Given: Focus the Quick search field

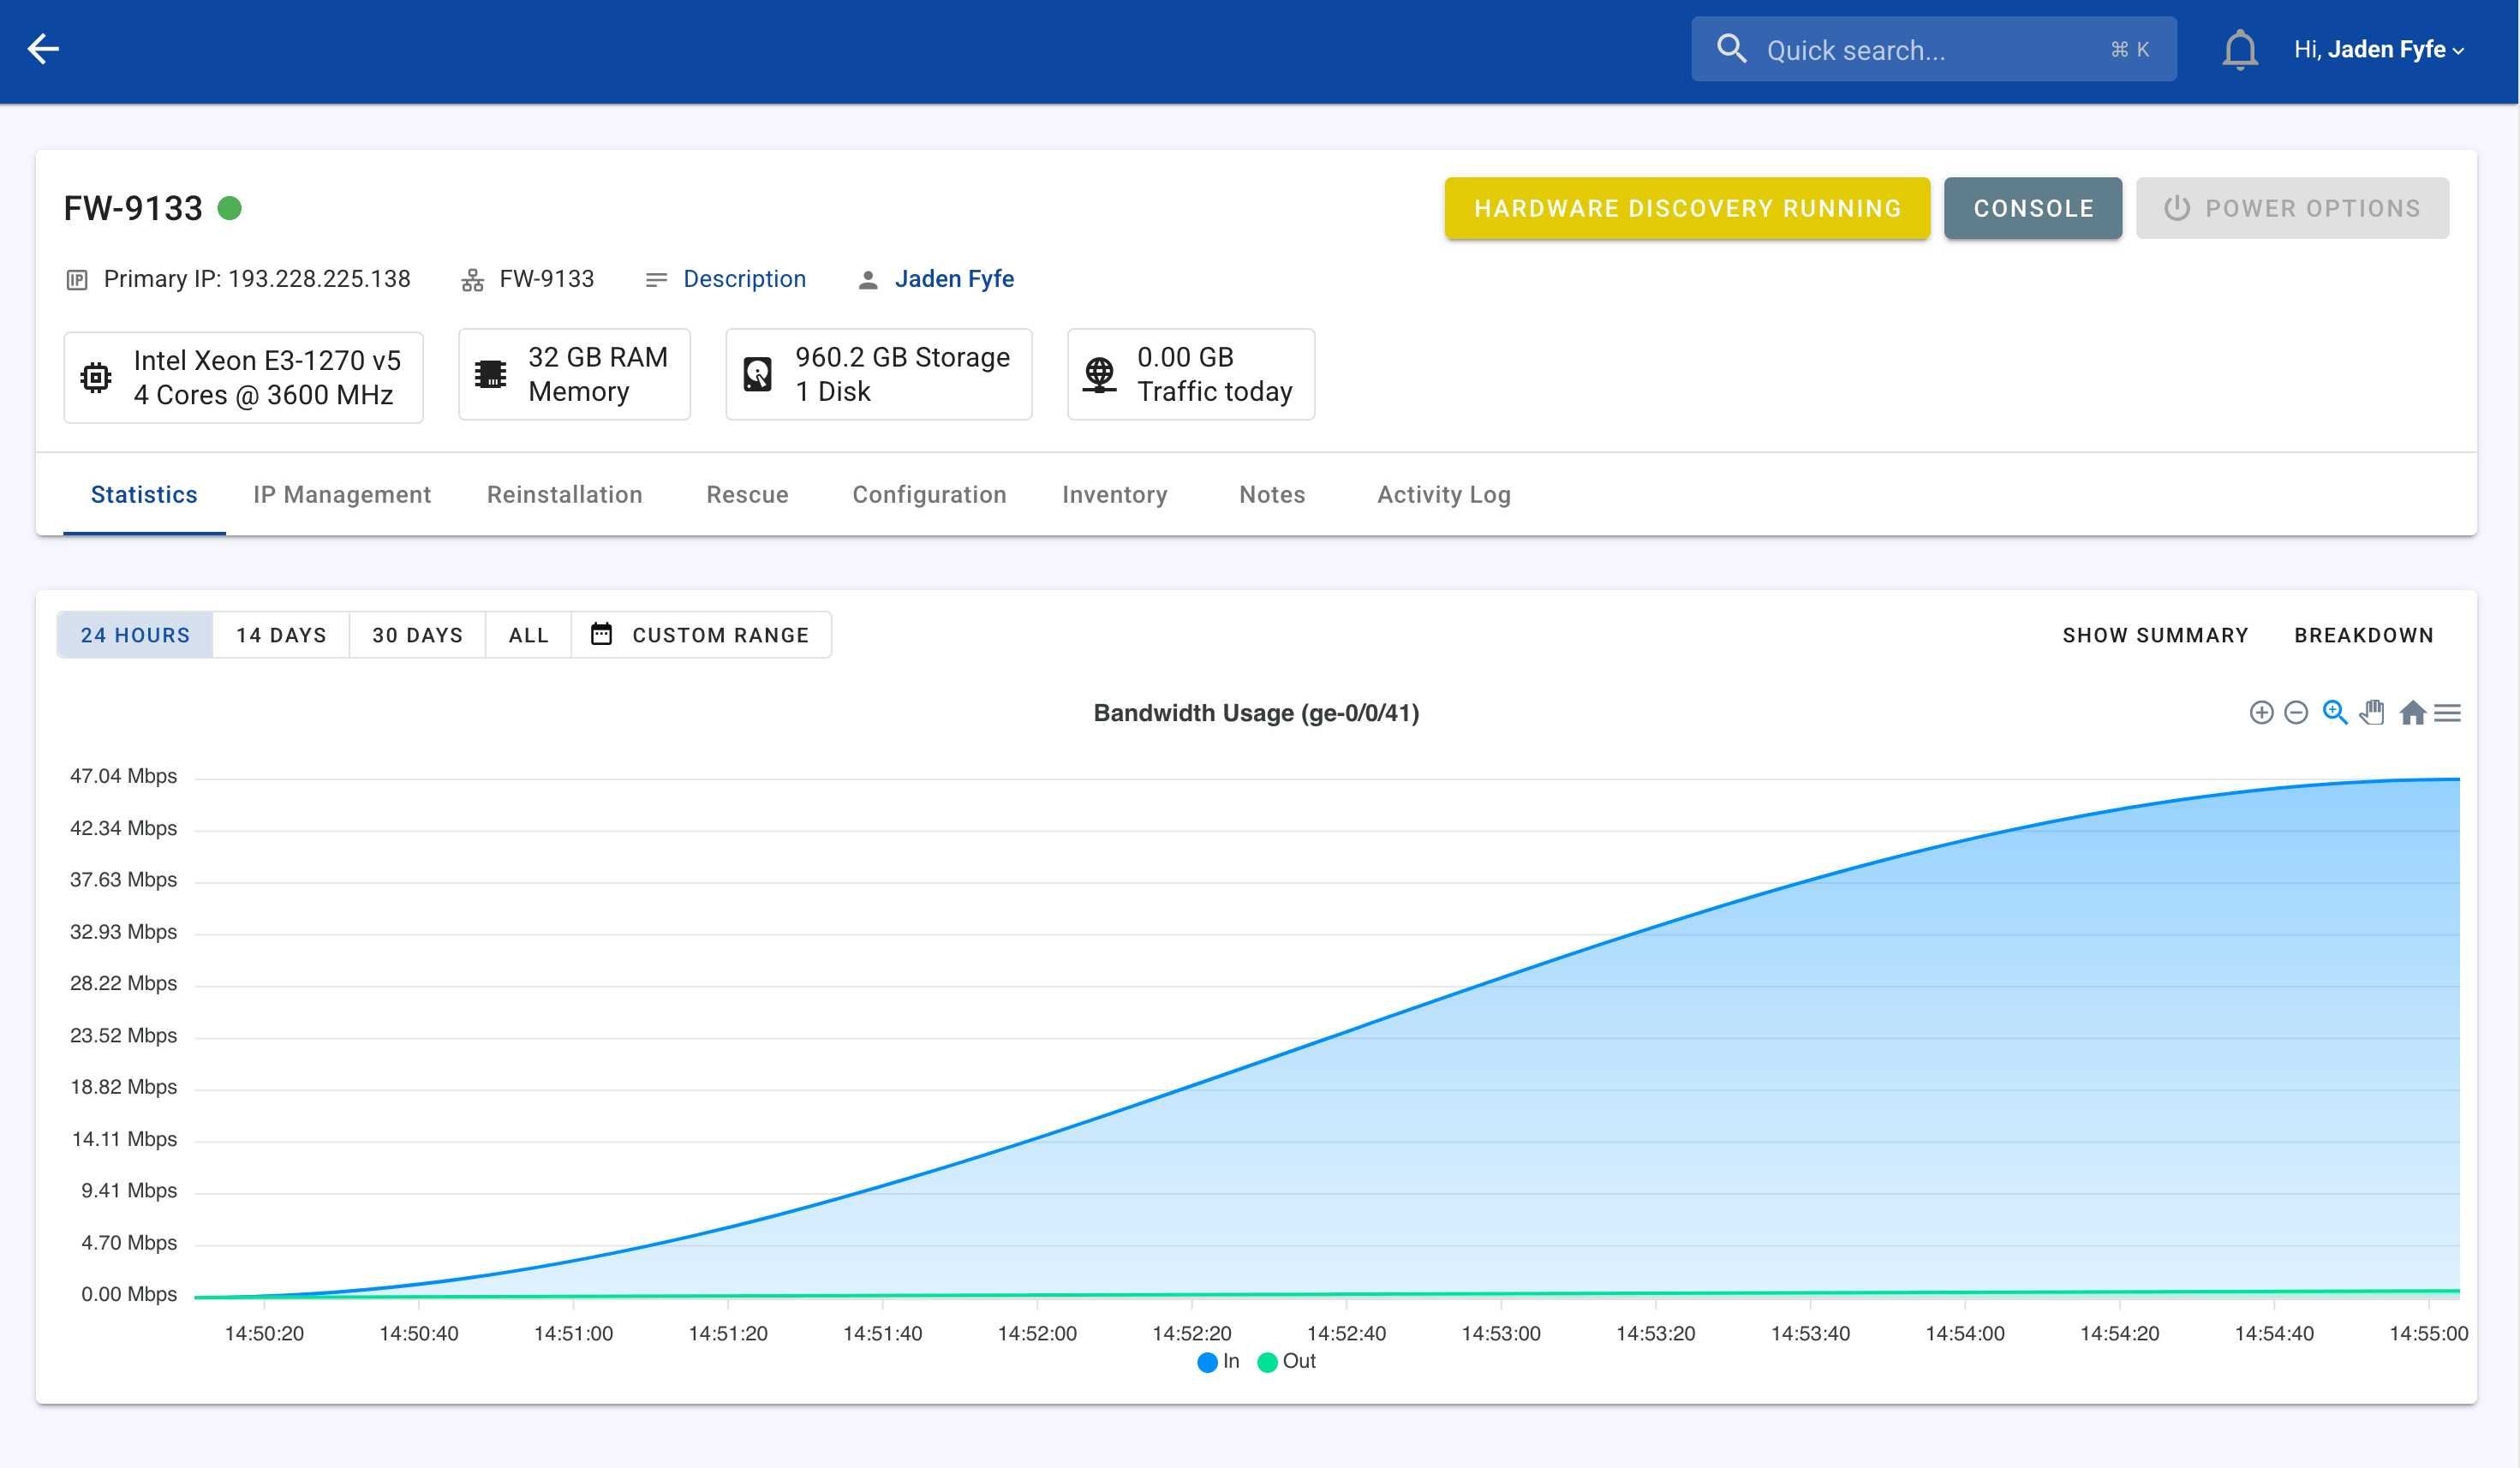Looking at the screenshot, I should (1933, 49).
